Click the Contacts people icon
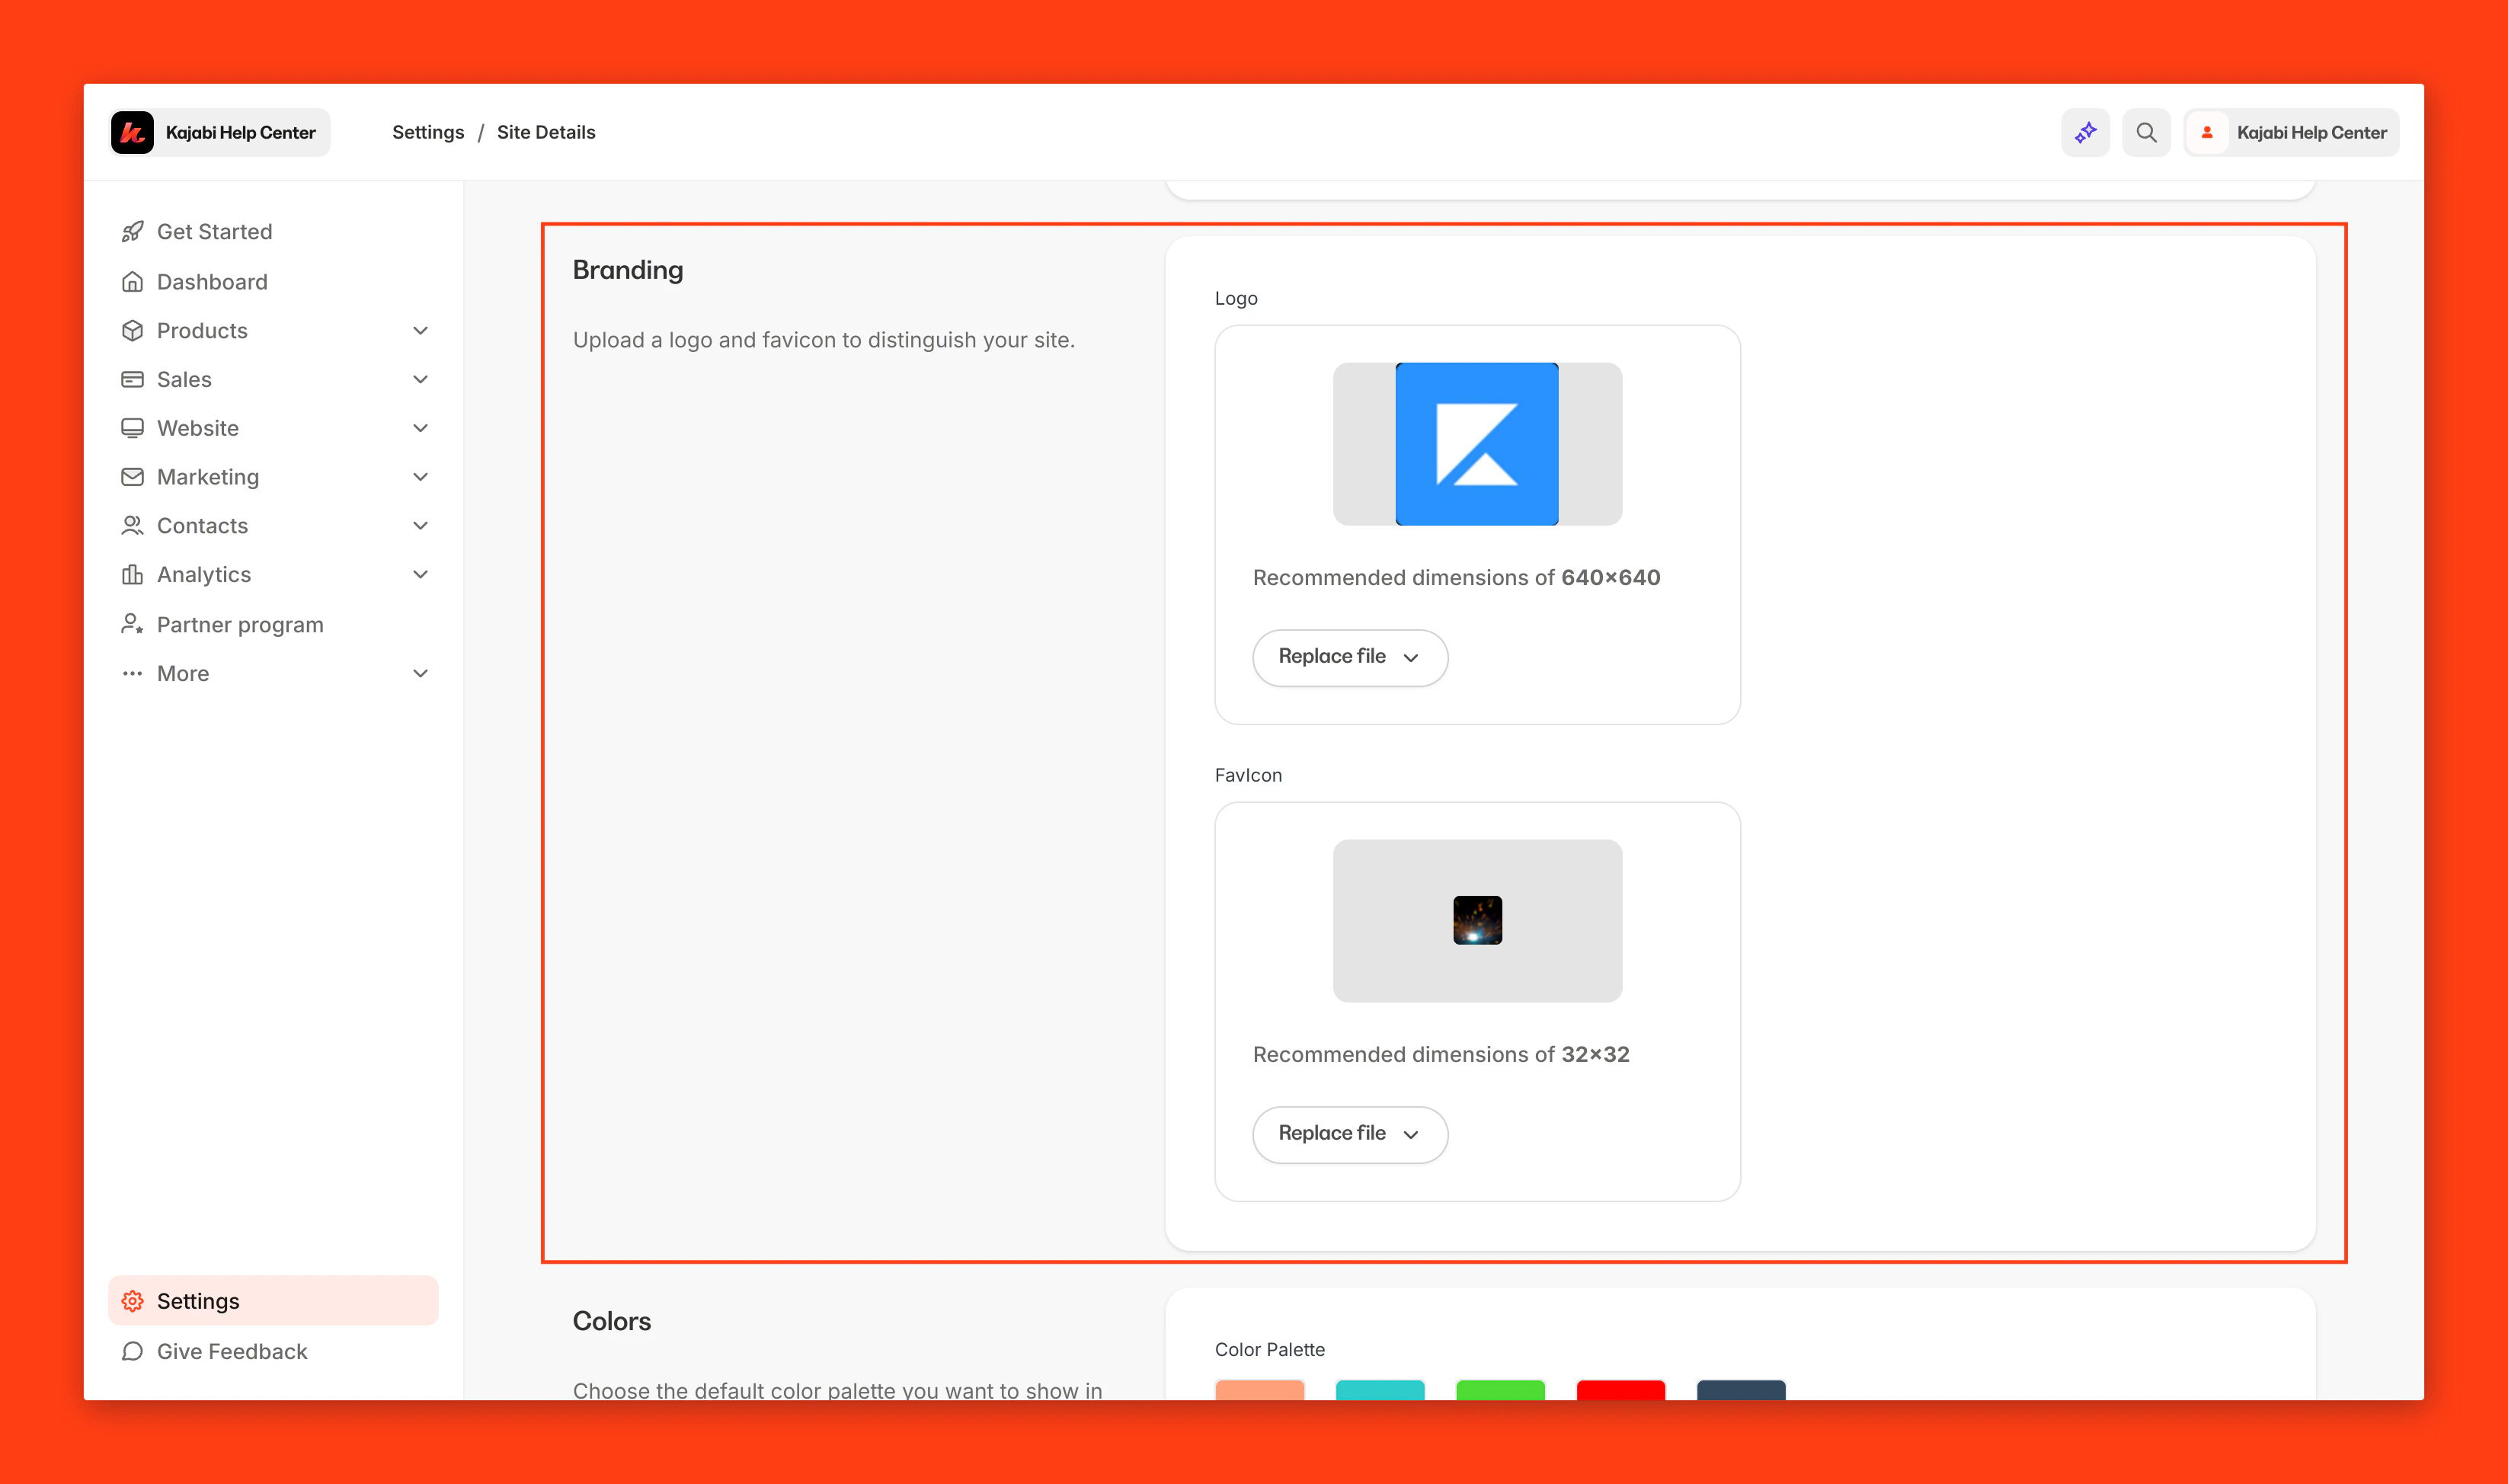This screenshot has height=1484, width=2508. click(133, 525)
